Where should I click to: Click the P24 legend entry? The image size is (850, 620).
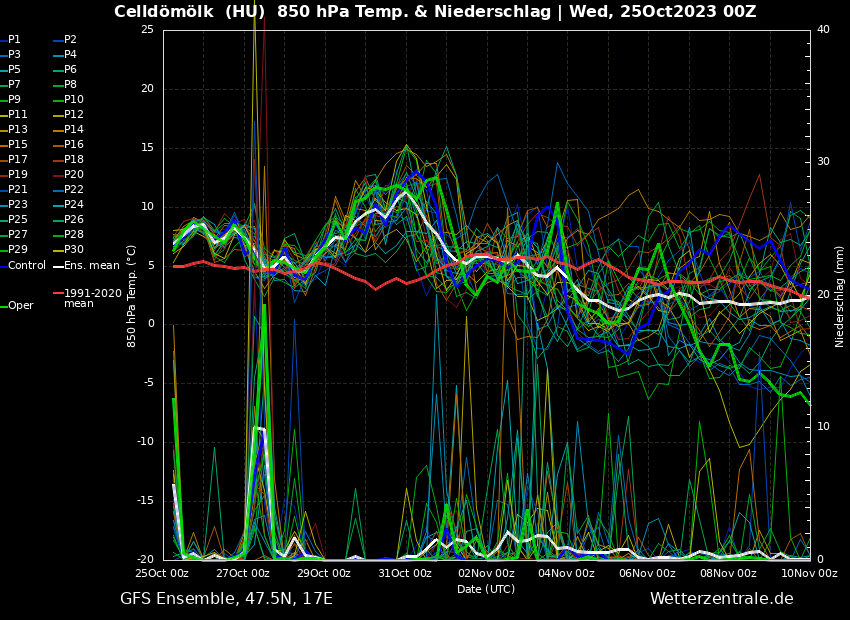click(x=74, y=205)
